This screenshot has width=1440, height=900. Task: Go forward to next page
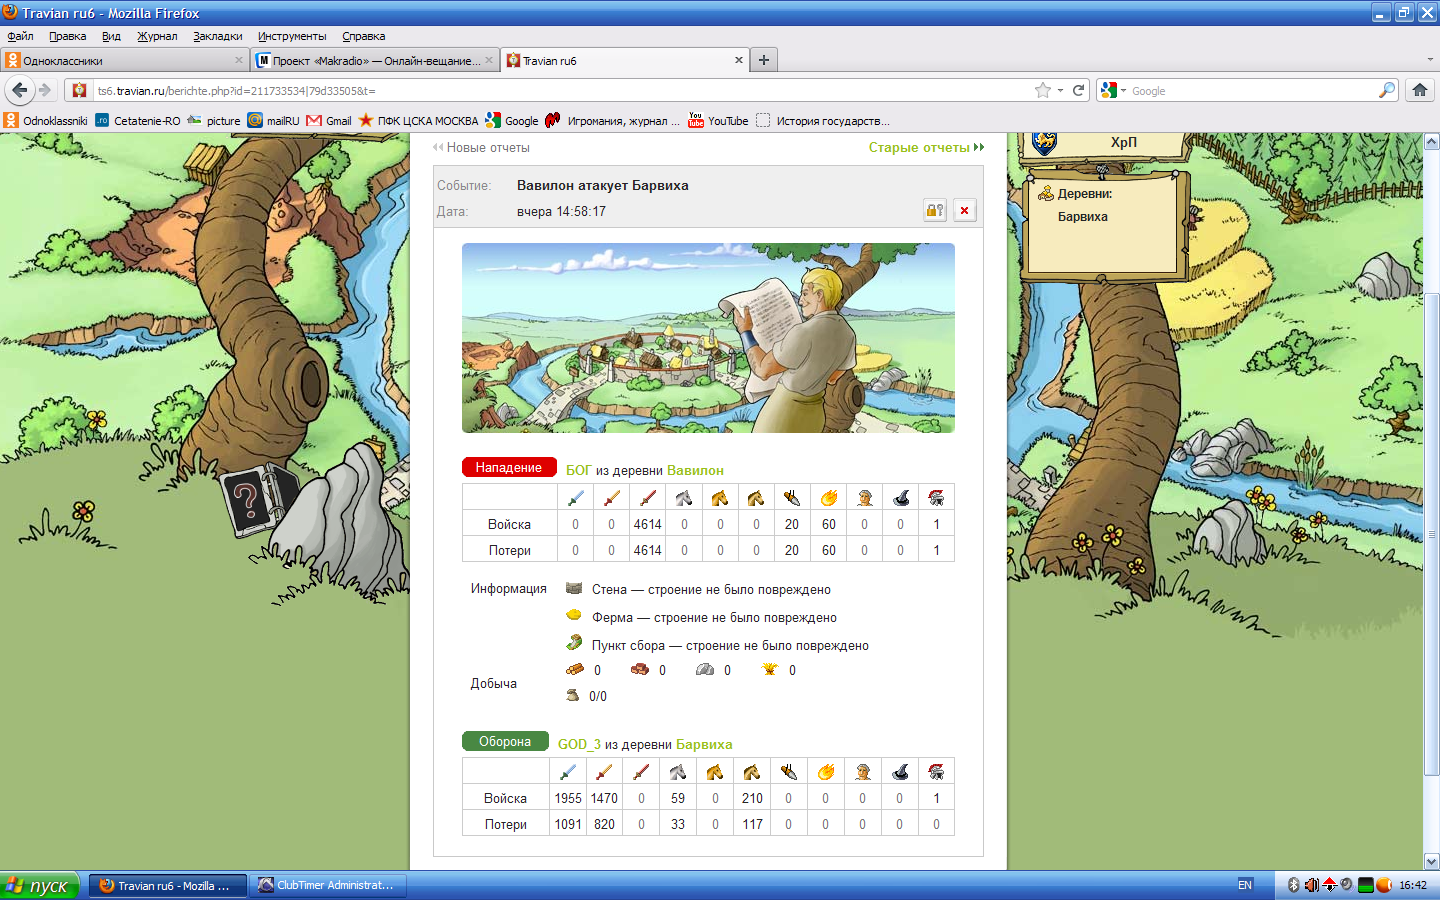point(45,90)
